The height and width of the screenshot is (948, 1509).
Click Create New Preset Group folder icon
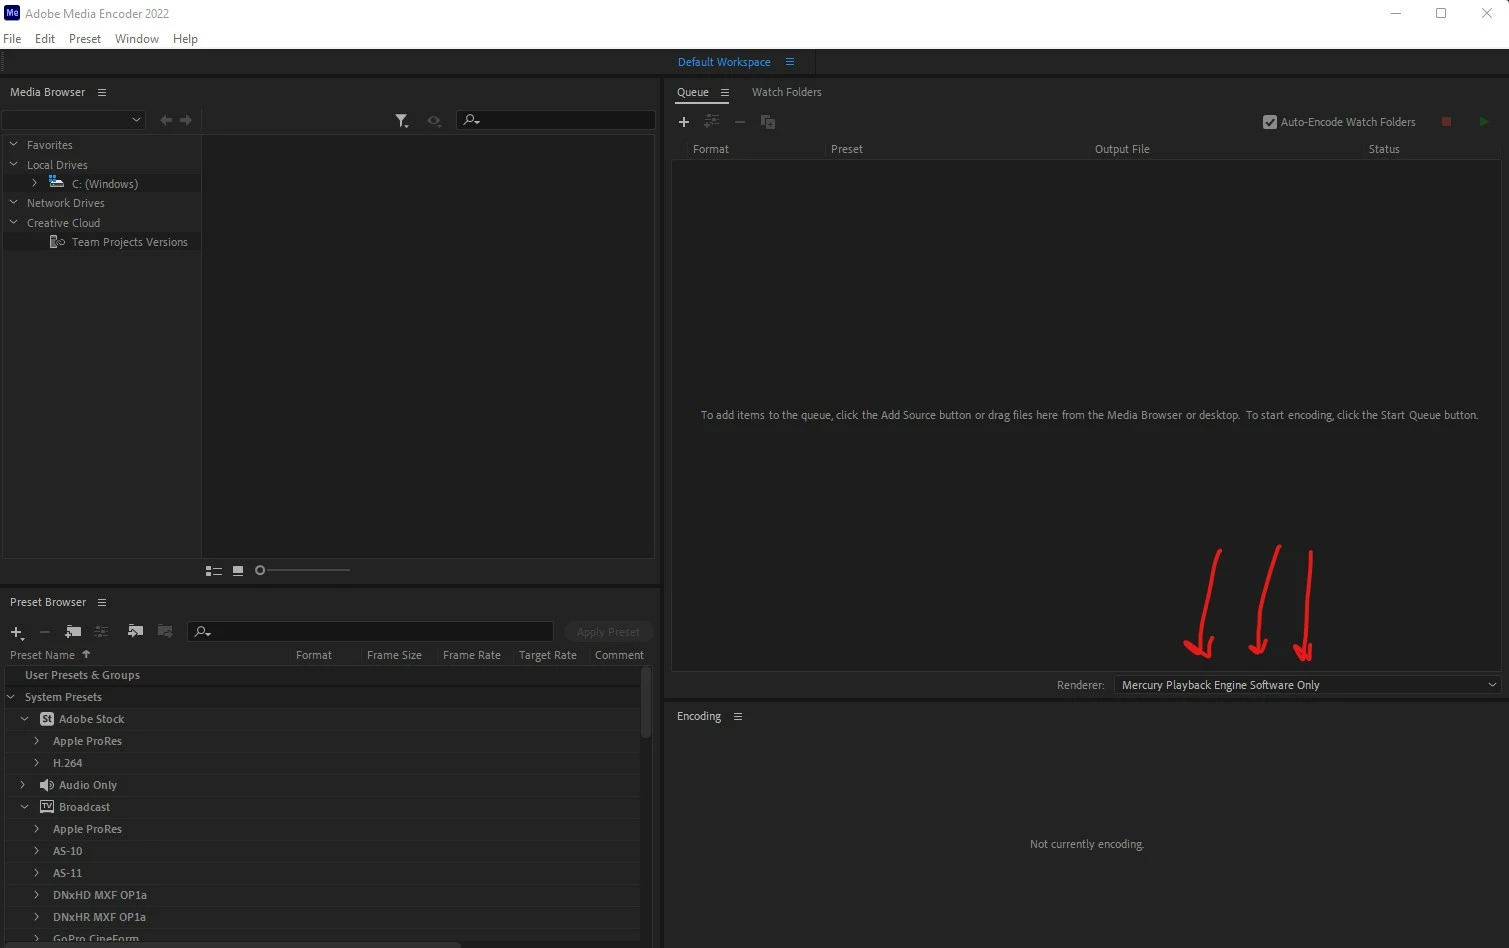tap(73, 631)
